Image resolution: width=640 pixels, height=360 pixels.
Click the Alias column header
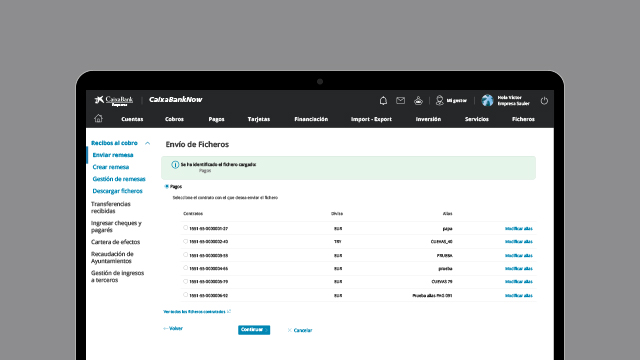[447, 213]
